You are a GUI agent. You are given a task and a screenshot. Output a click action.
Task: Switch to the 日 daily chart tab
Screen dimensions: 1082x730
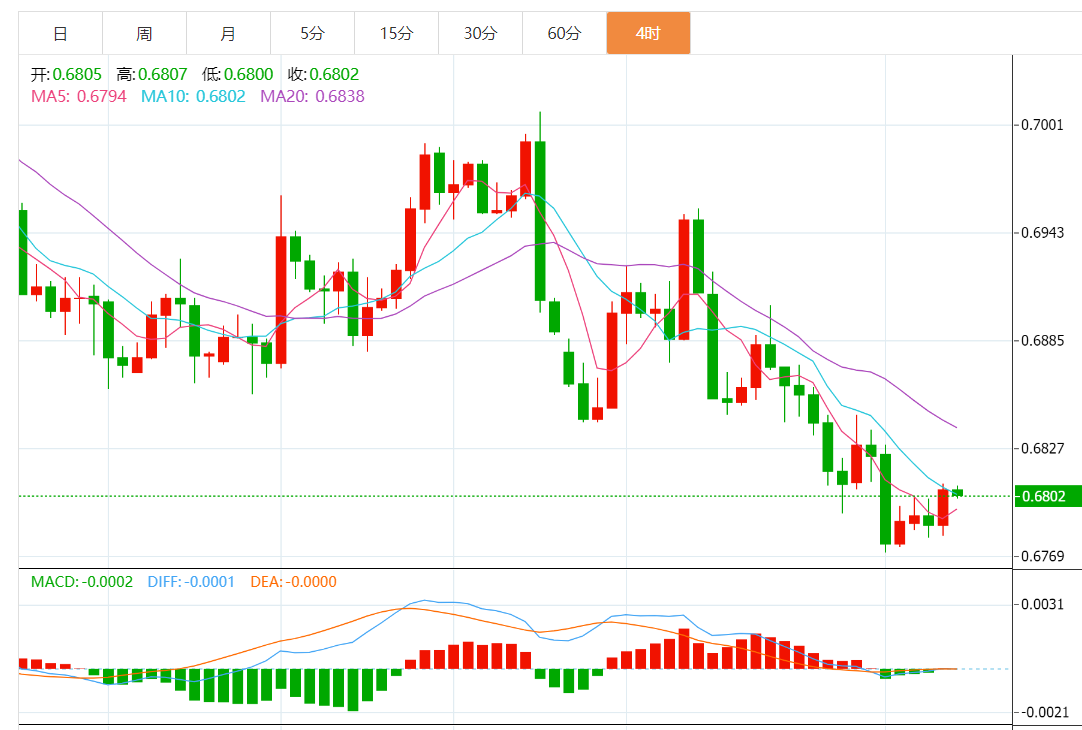[60, 33]
